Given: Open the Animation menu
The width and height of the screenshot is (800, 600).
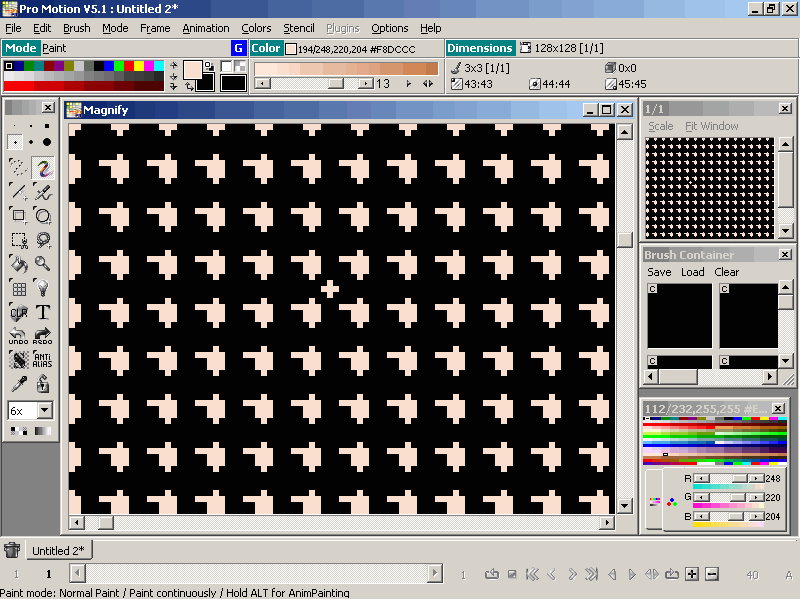Looking at the screenshot, I should (205, 28).
